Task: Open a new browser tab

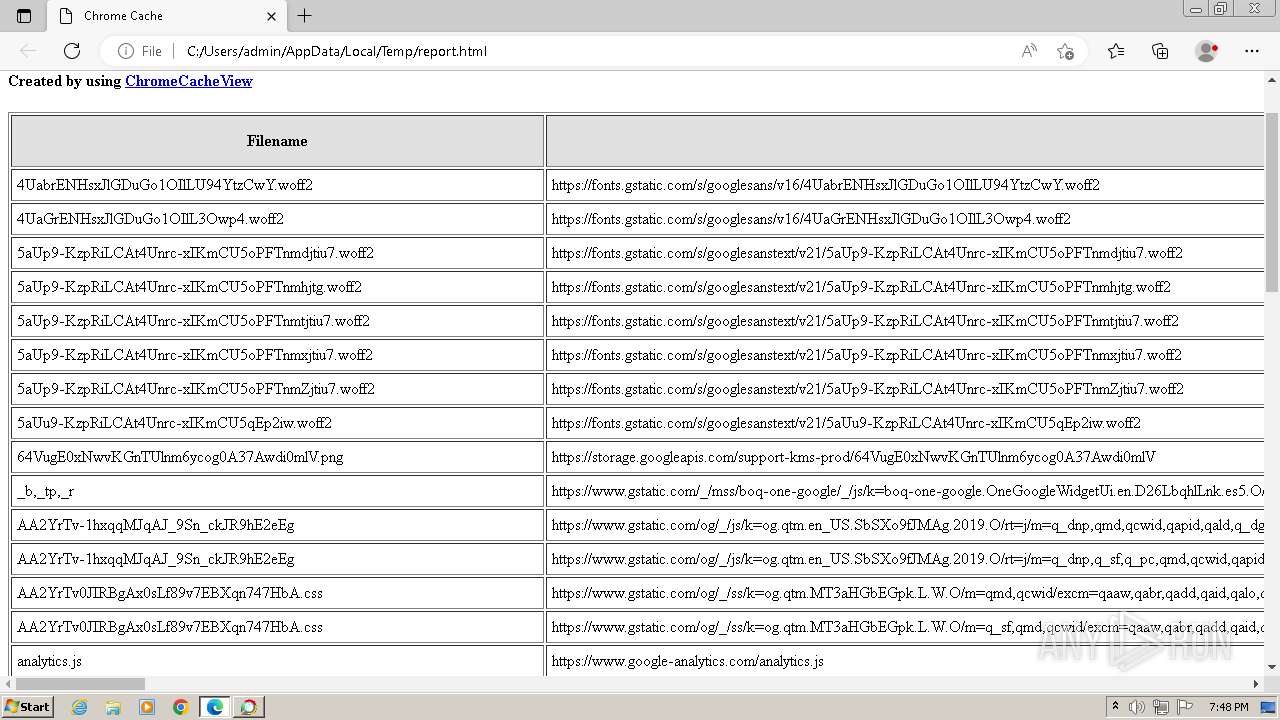Action: (x=305, y=16)
